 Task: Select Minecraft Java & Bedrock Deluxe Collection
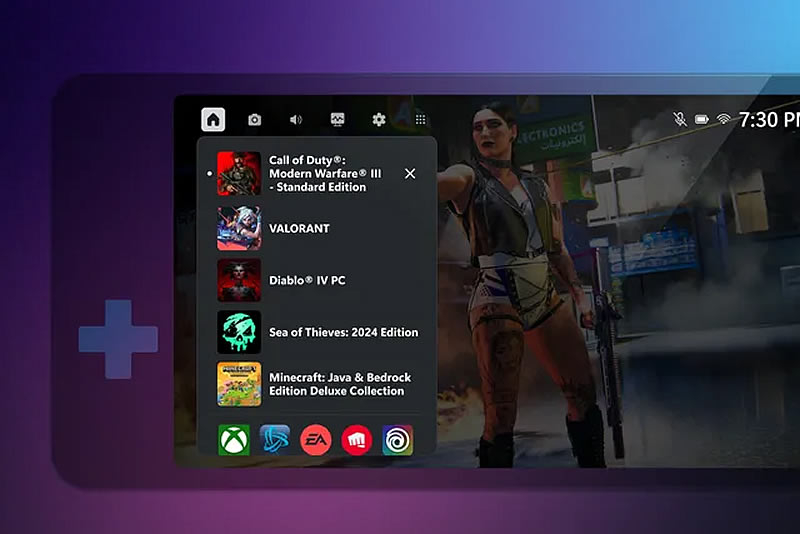pyautogui.click(x=339, y=385)
